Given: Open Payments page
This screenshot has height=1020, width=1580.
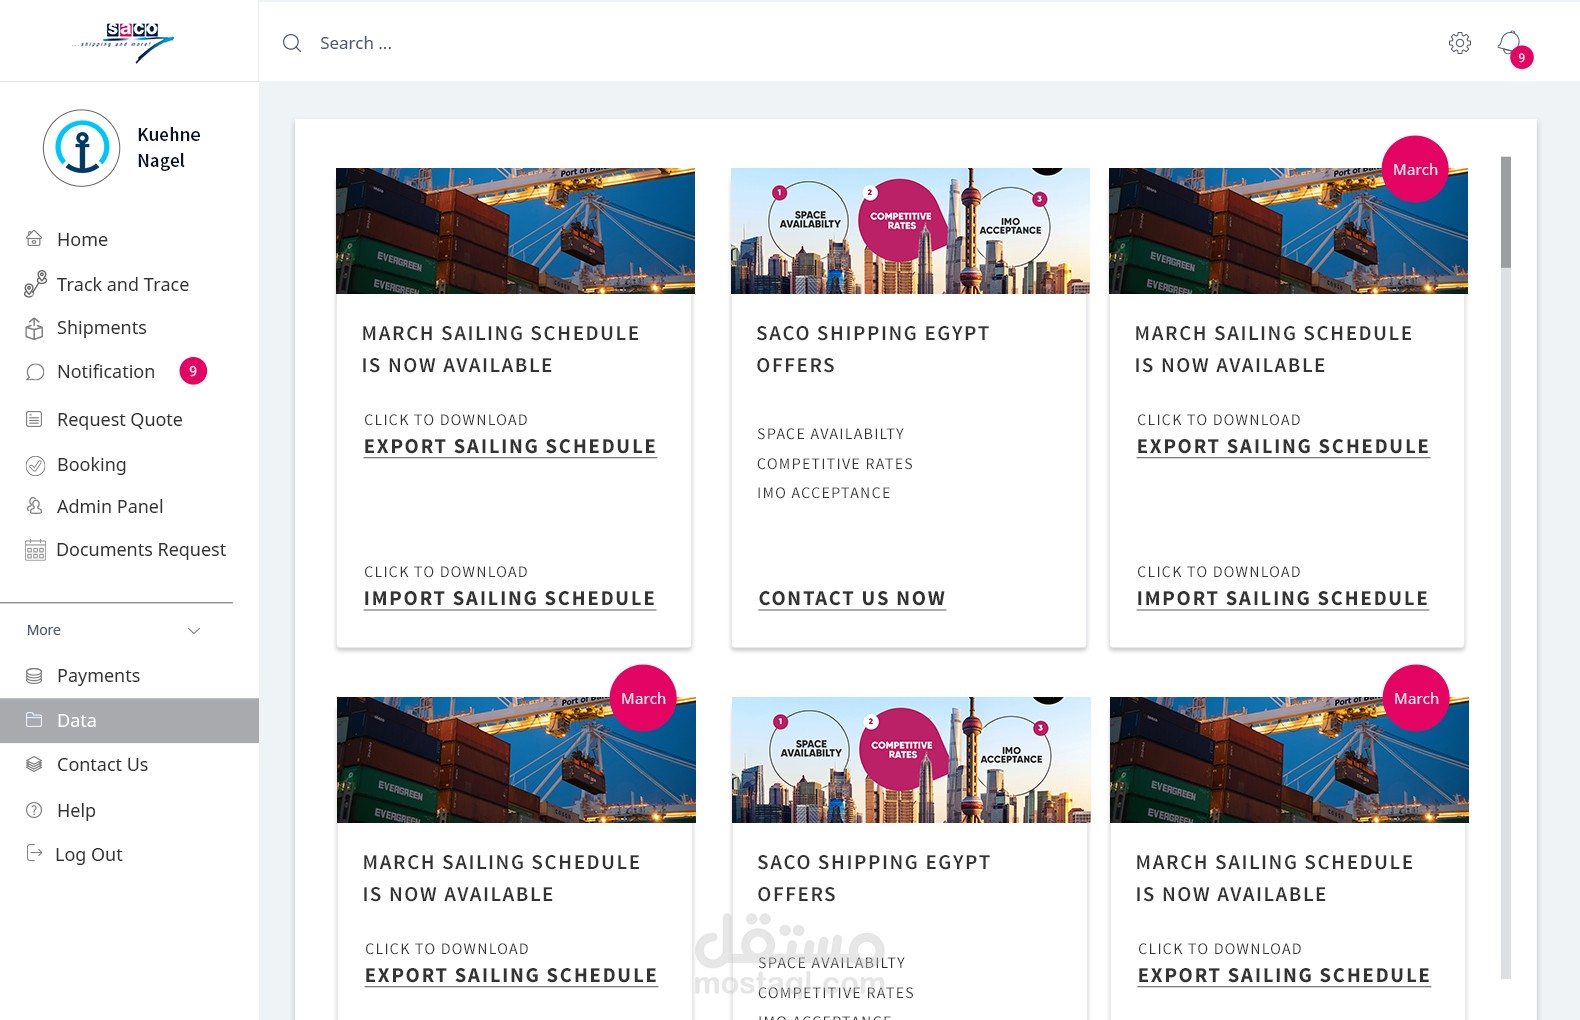Looking at the screenshot, I should (98, 675).
